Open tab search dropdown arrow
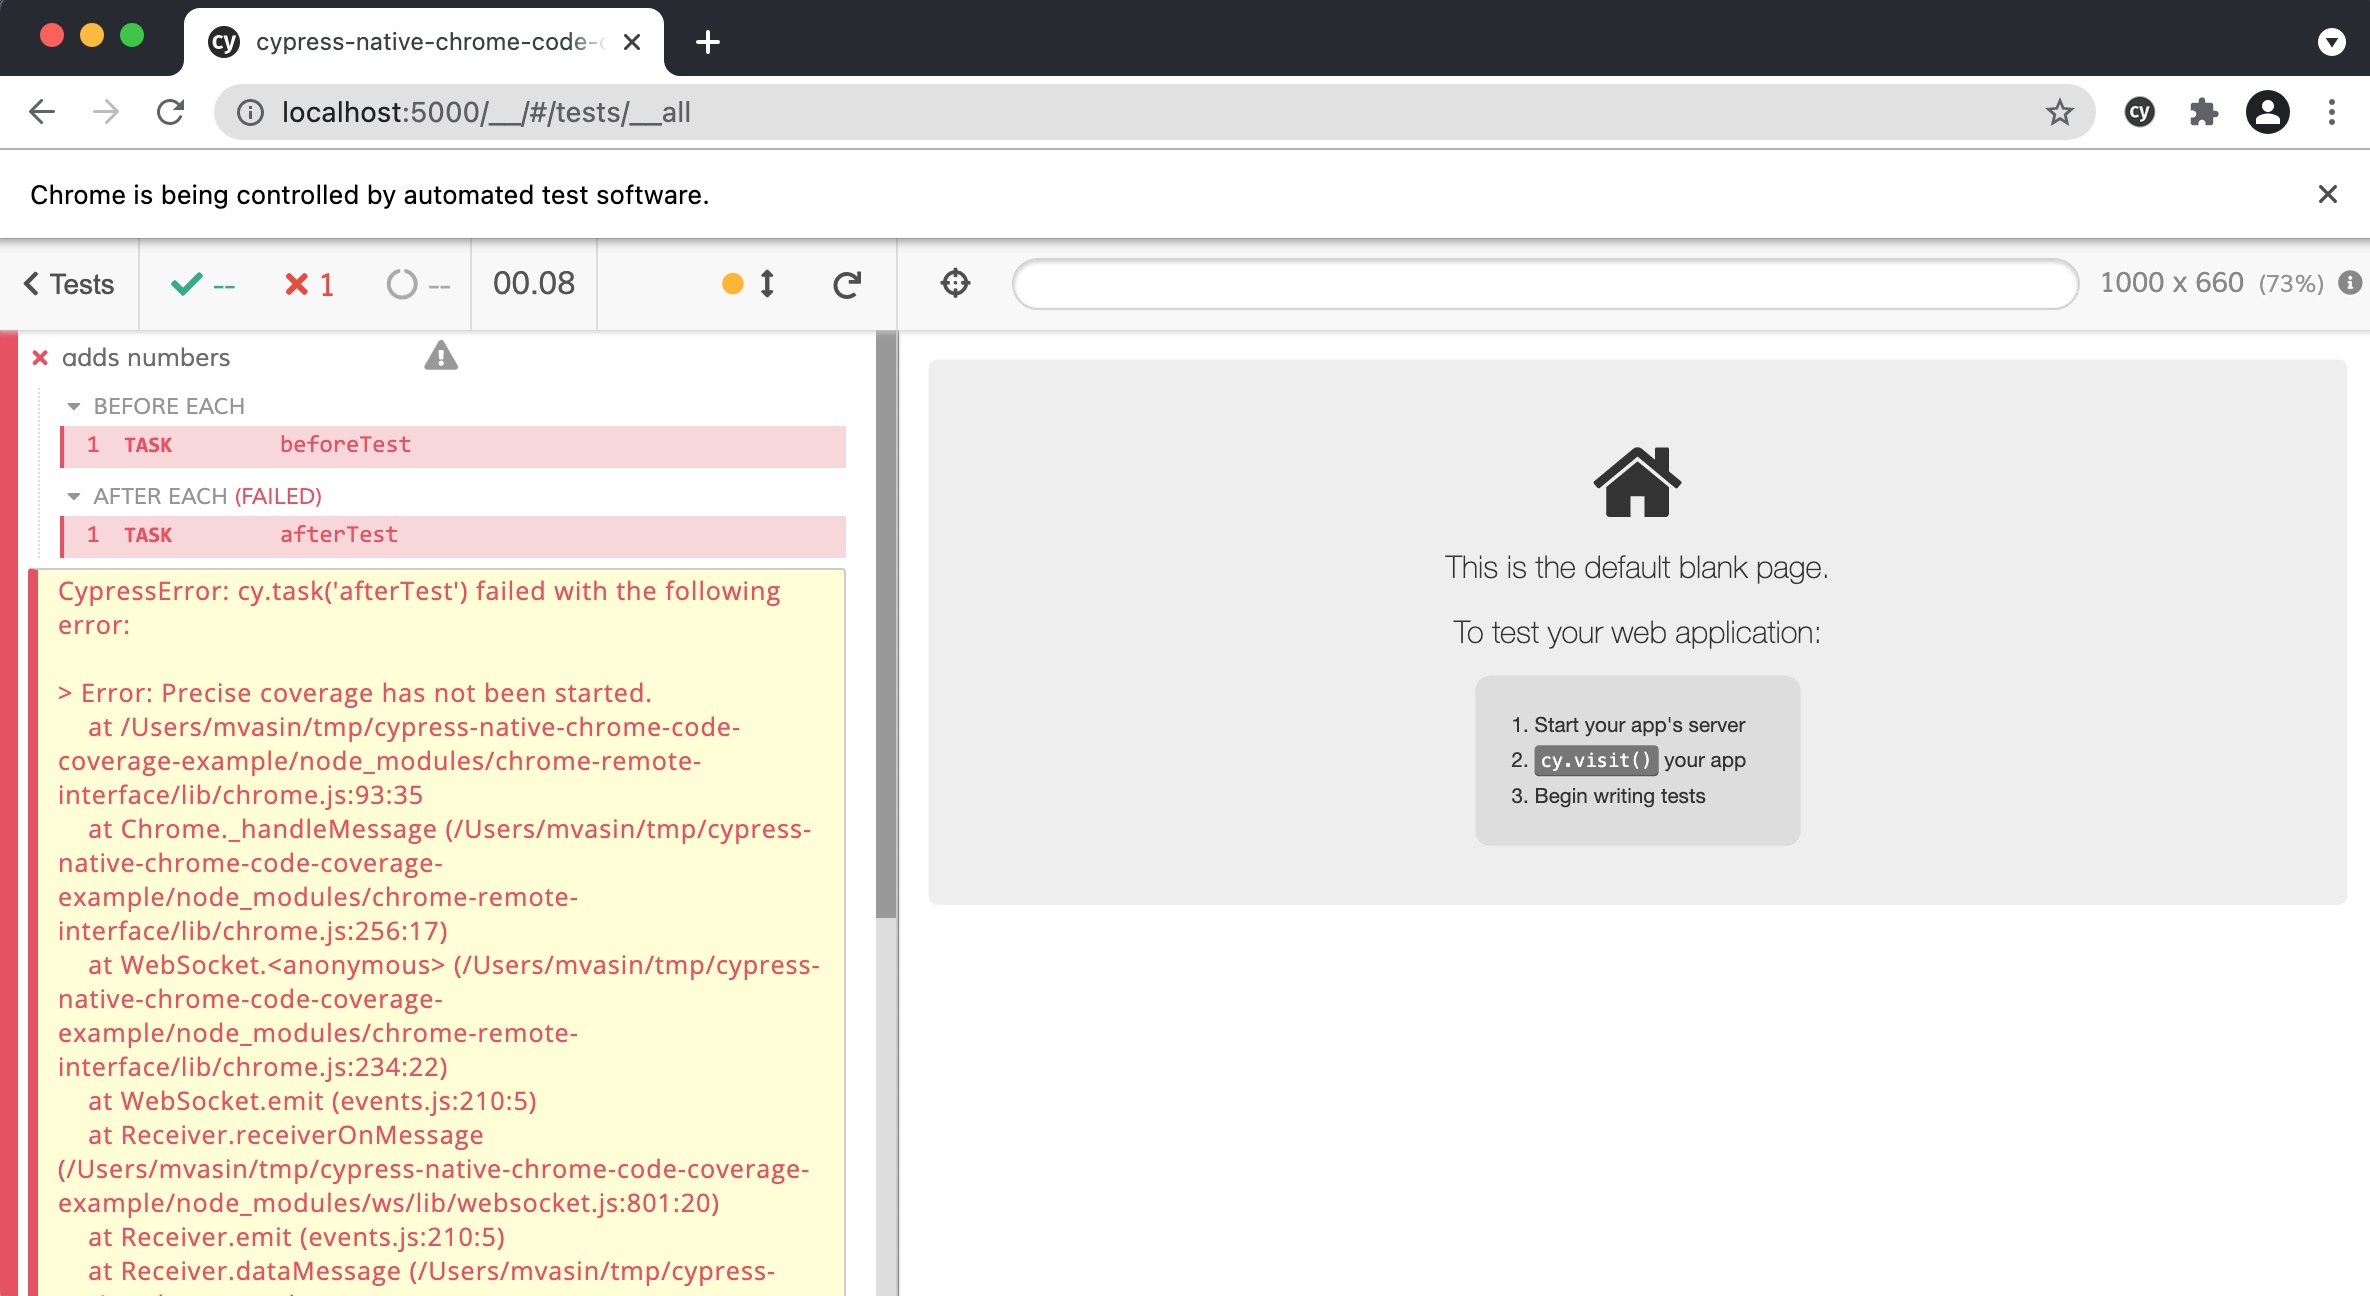This screenshot has height=1296, width=2370. pyautogui.click(x=2331, y=42)
